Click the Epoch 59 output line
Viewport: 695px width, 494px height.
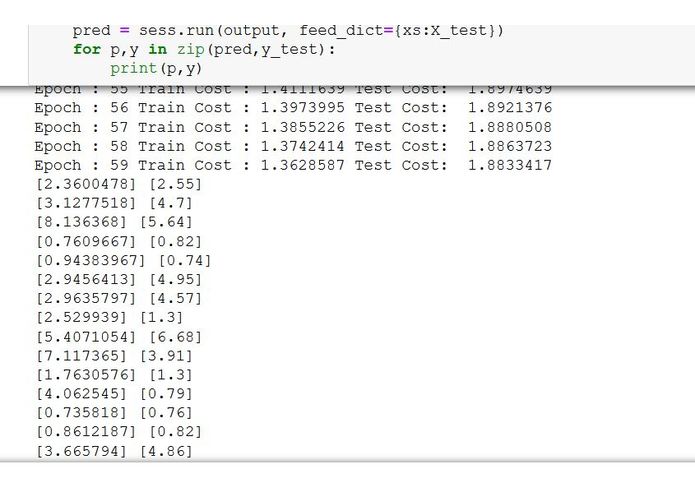[293, 165]
